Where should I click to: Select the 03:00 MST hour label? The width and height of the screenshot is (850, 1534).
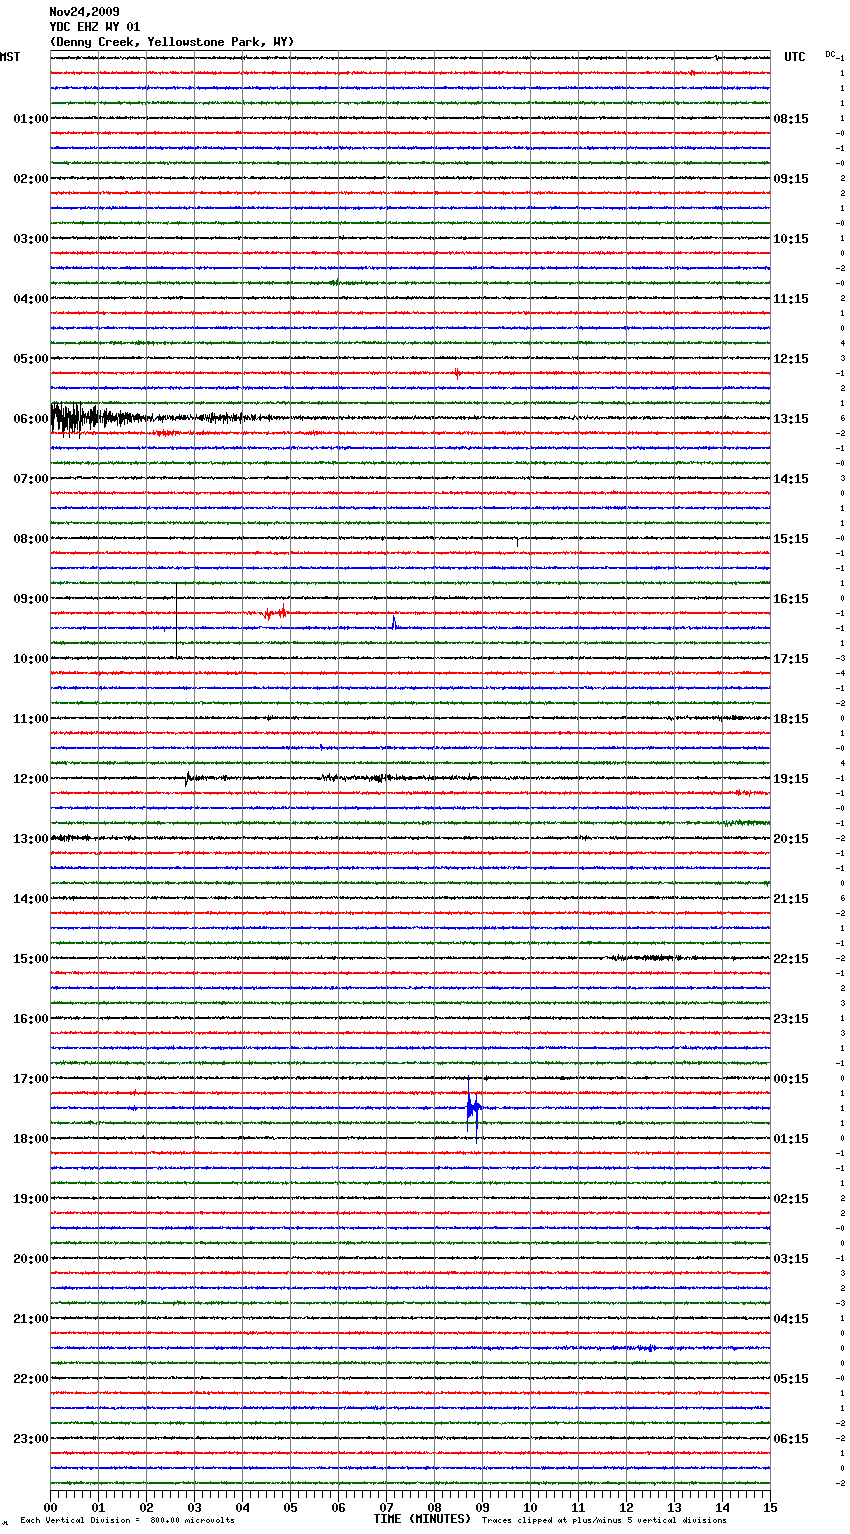[x=31, y=239]
